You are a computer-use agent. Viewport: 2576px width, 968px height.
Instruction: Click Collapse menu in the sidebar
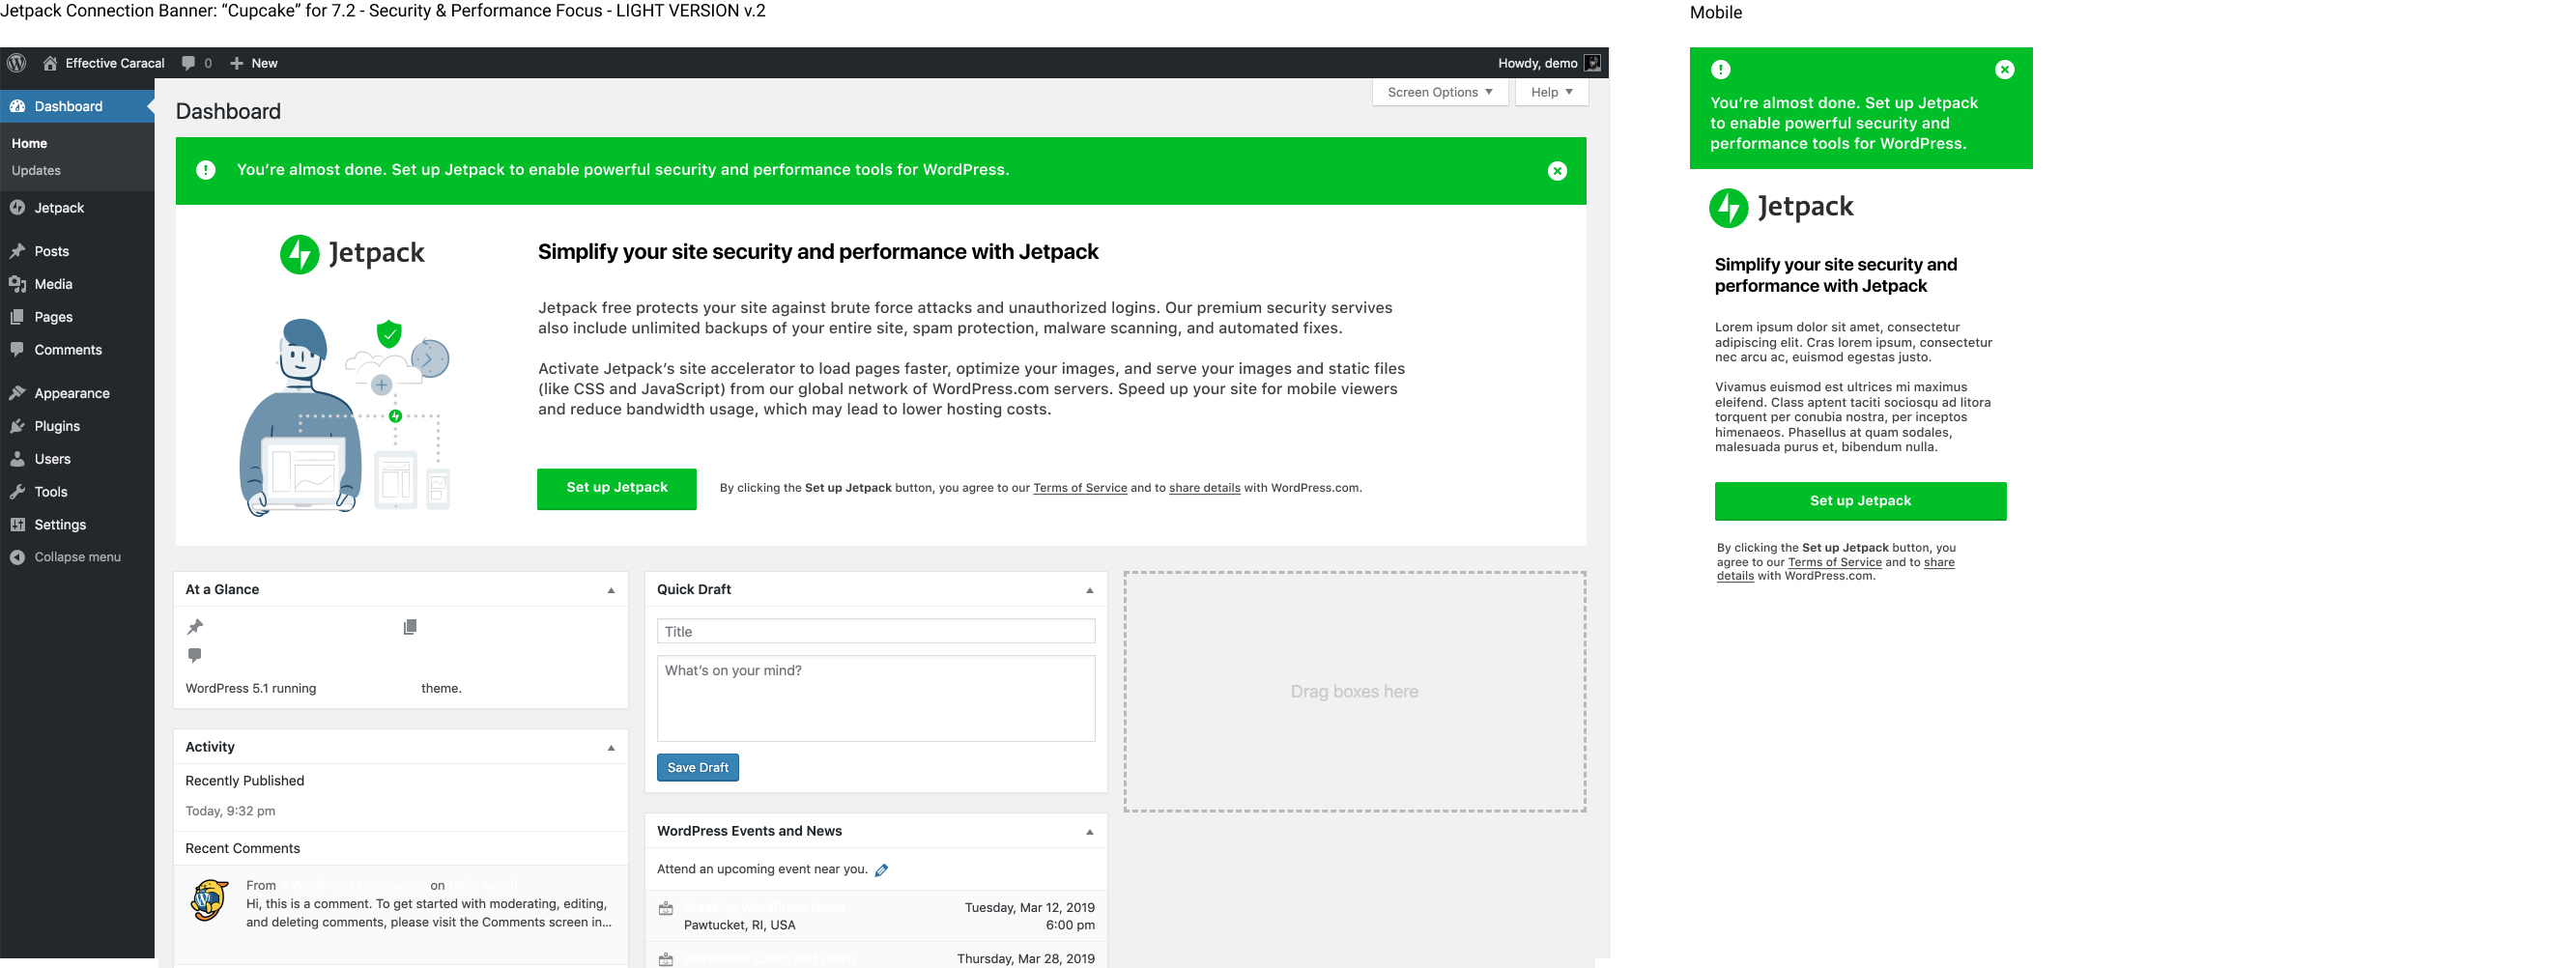77,557
